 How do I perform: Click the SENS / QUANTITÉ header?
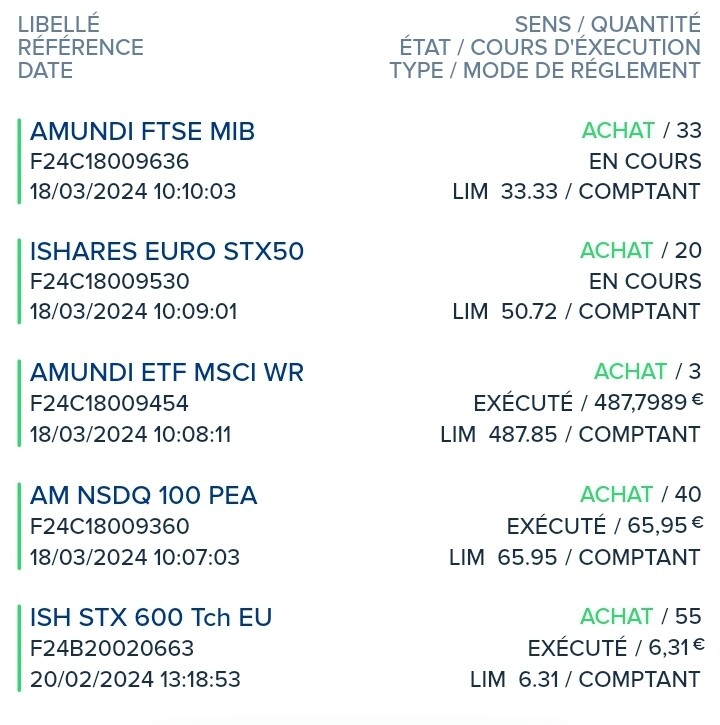click(x=608, y=25)
